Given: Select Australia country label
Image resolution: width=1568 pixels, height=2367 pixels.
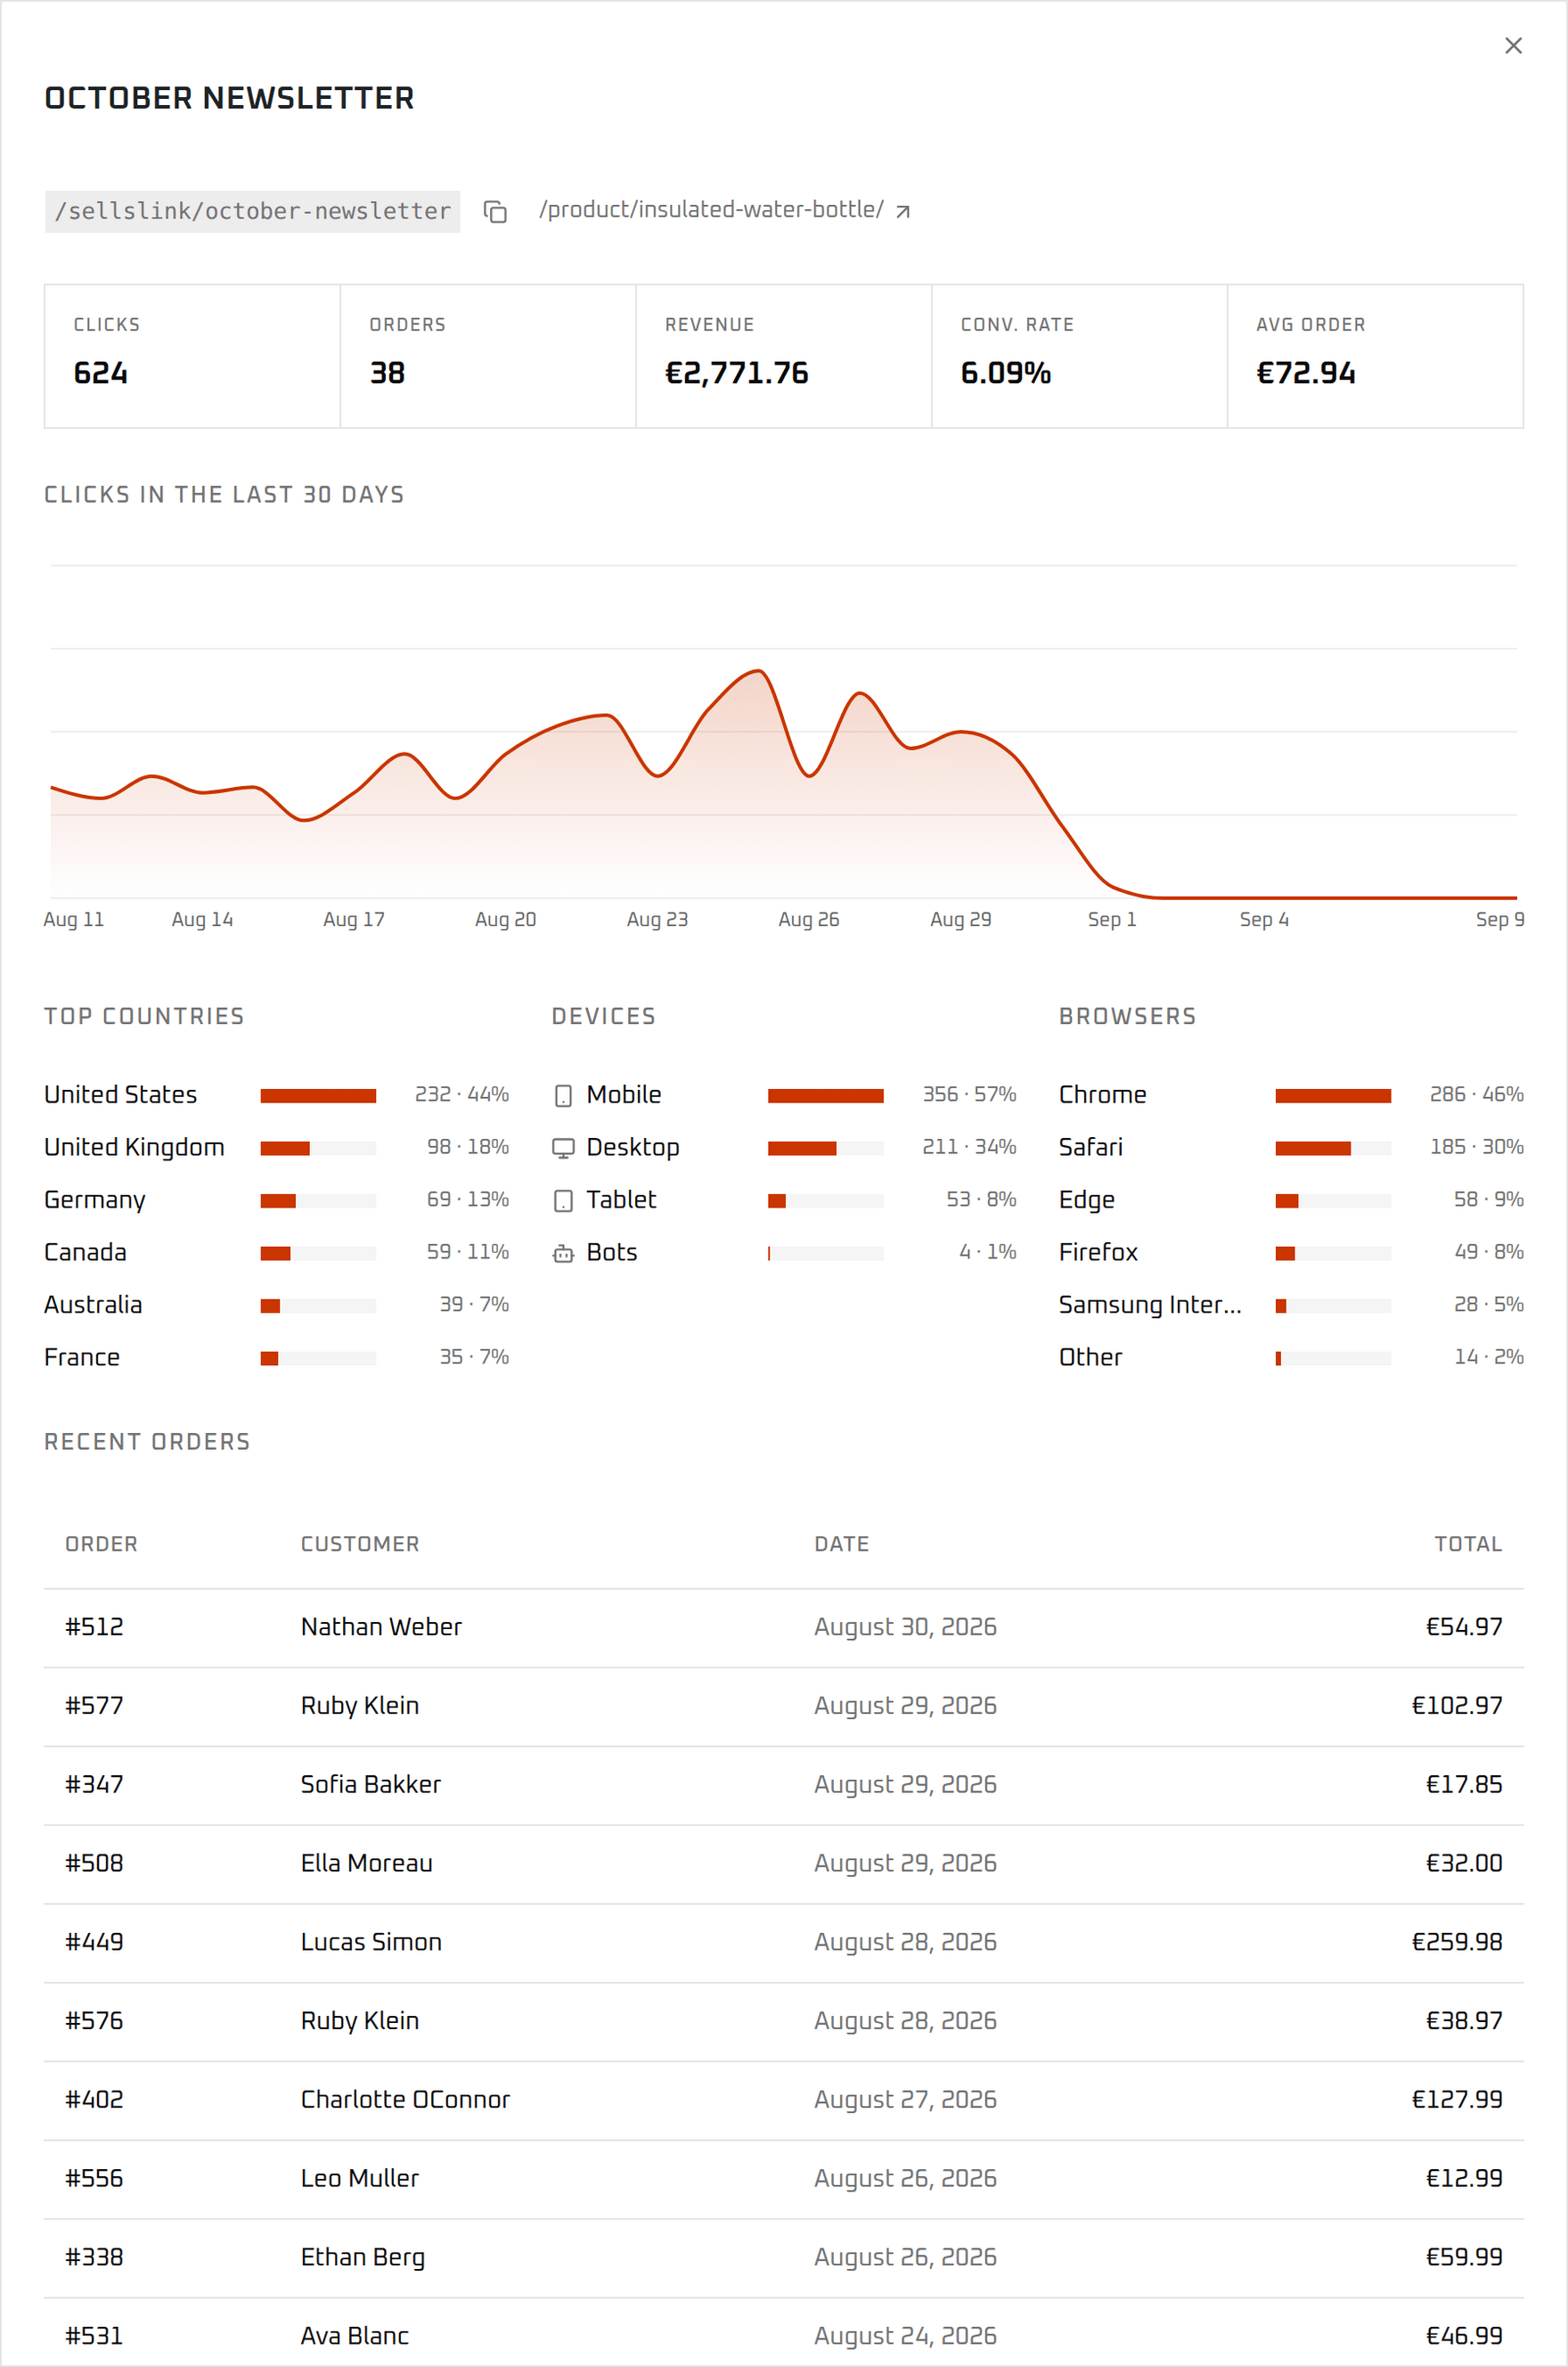Looking at the screenshot, I should pyautogui.click(x=93, y=1305).
